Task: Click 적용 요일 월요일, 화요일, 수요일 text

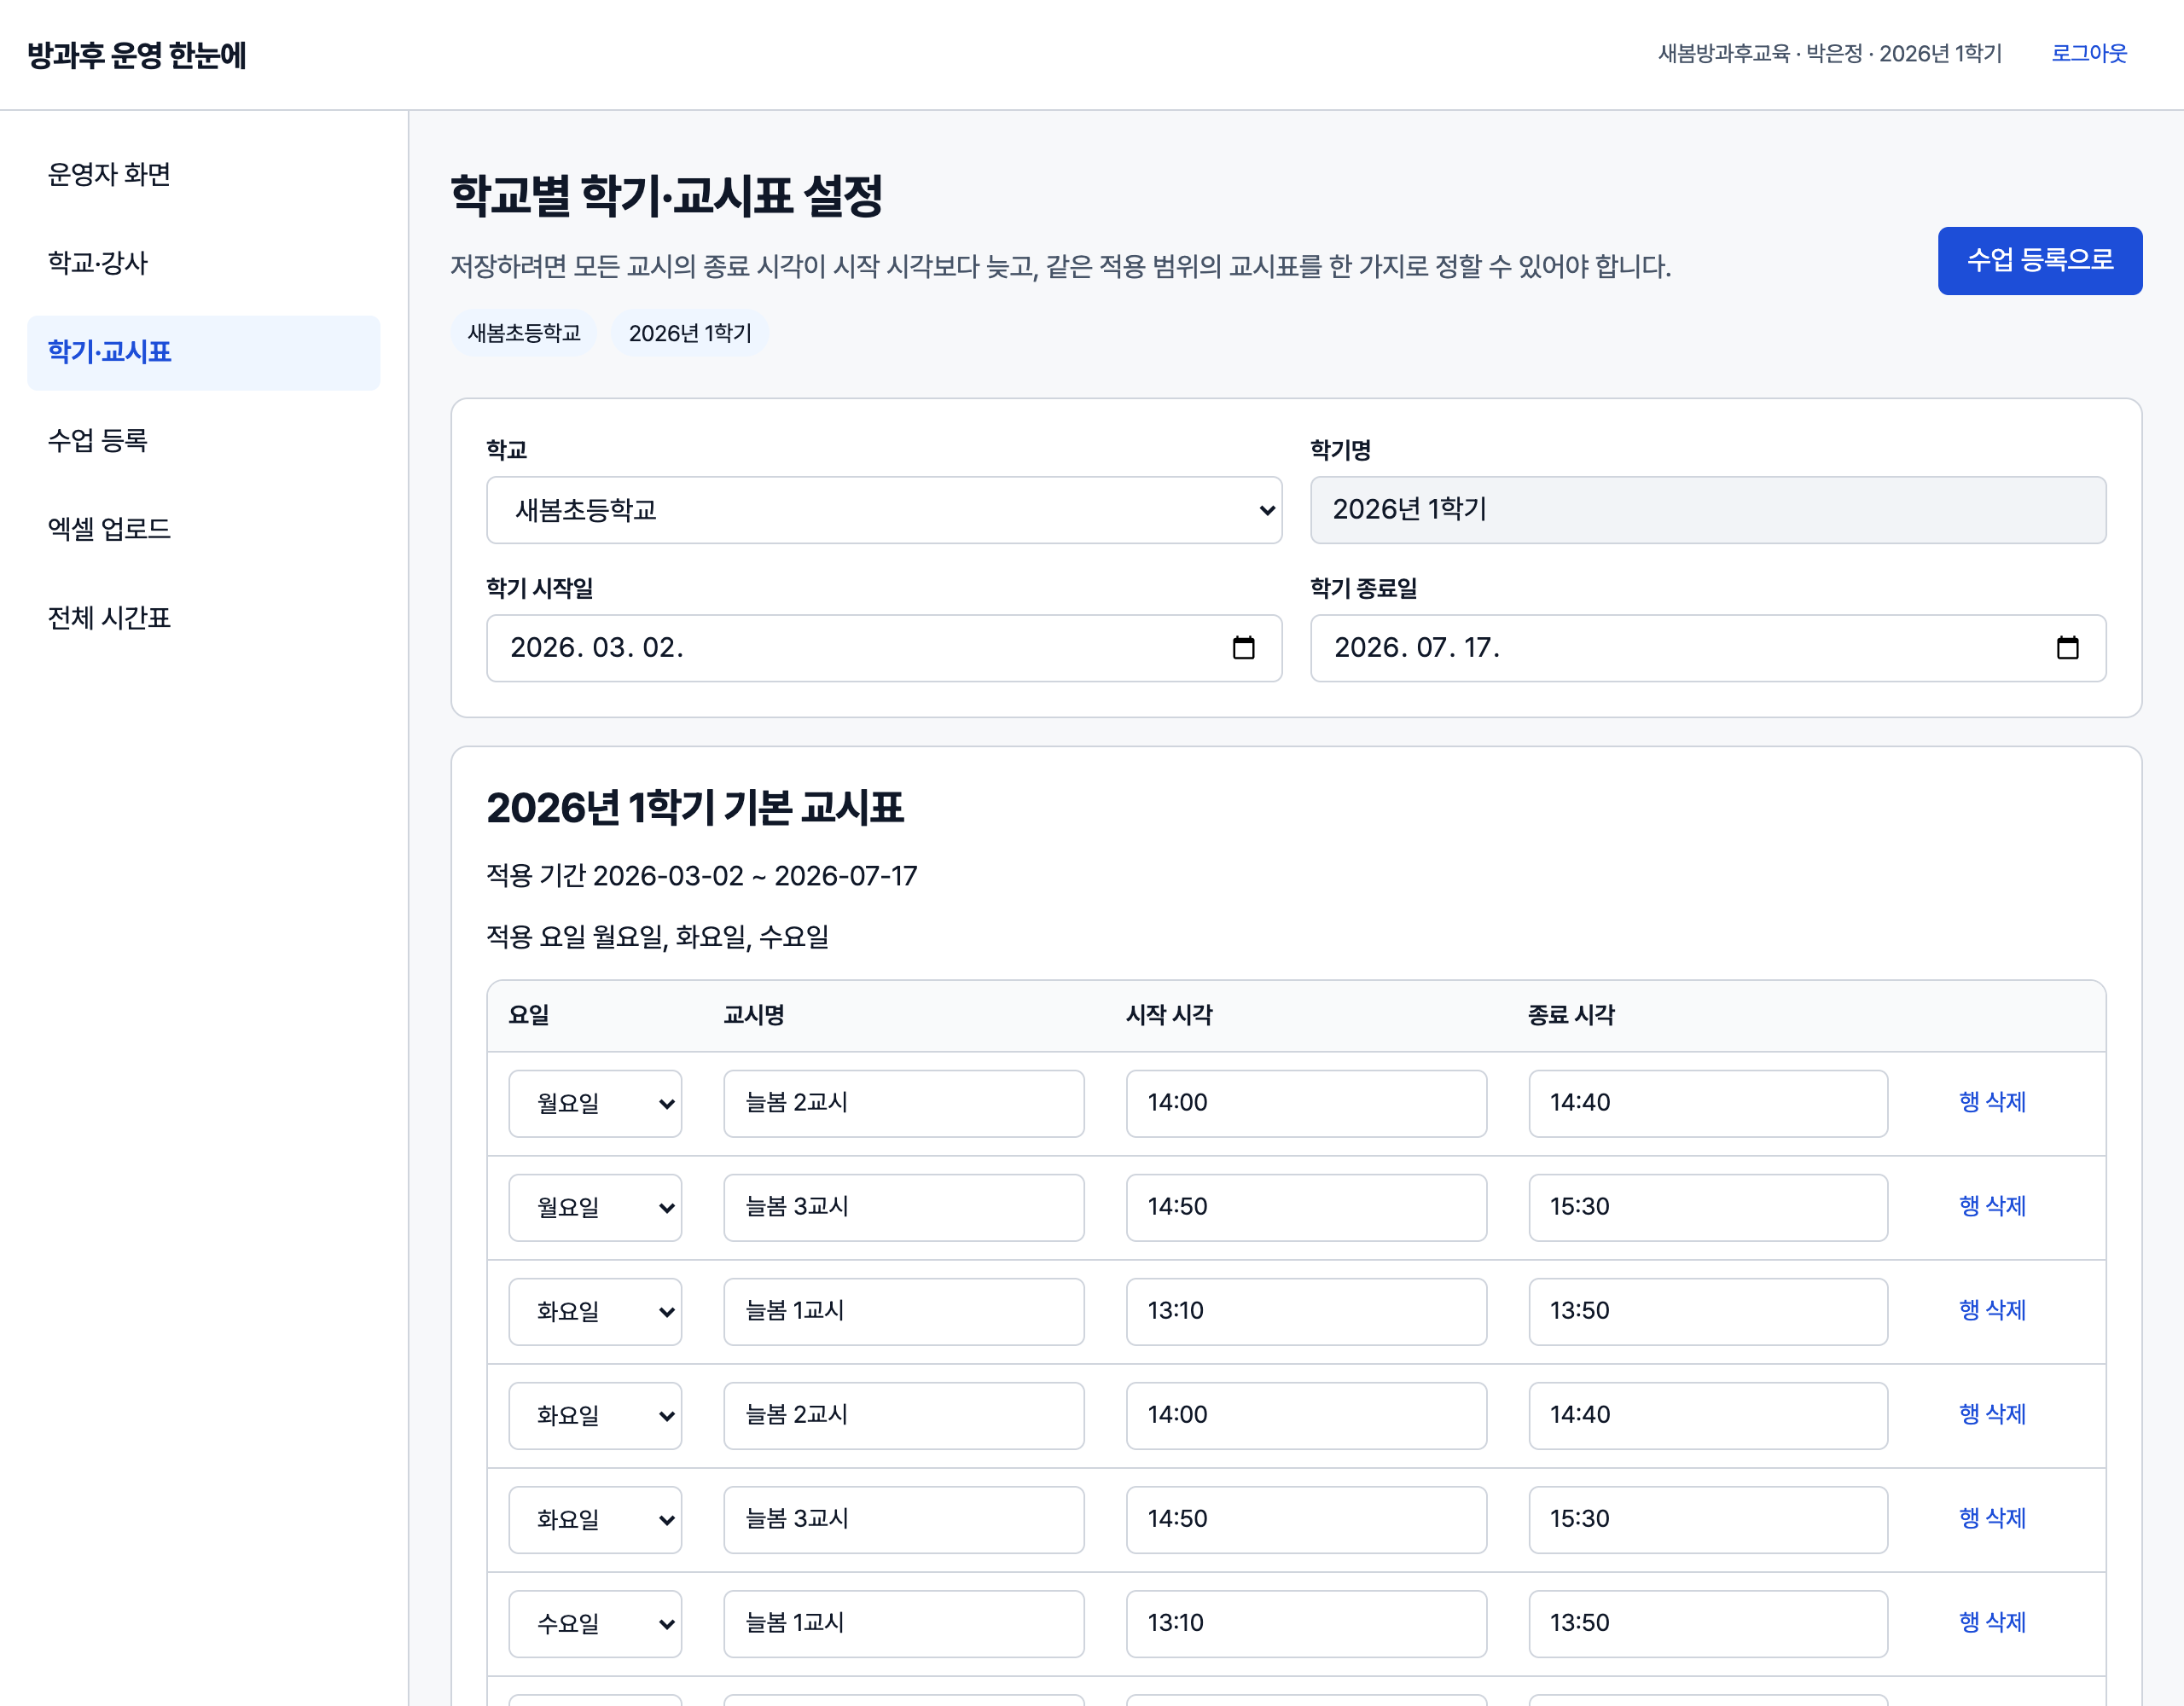Action: [x=658, y=937]
